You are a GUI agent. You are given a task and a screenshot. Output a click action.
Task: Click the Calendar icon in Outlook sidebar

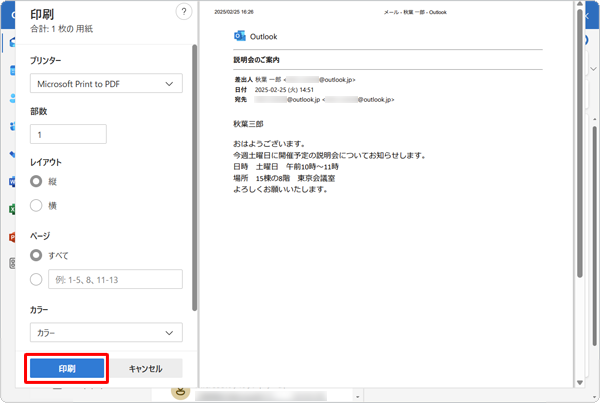[x=12, y=70]
